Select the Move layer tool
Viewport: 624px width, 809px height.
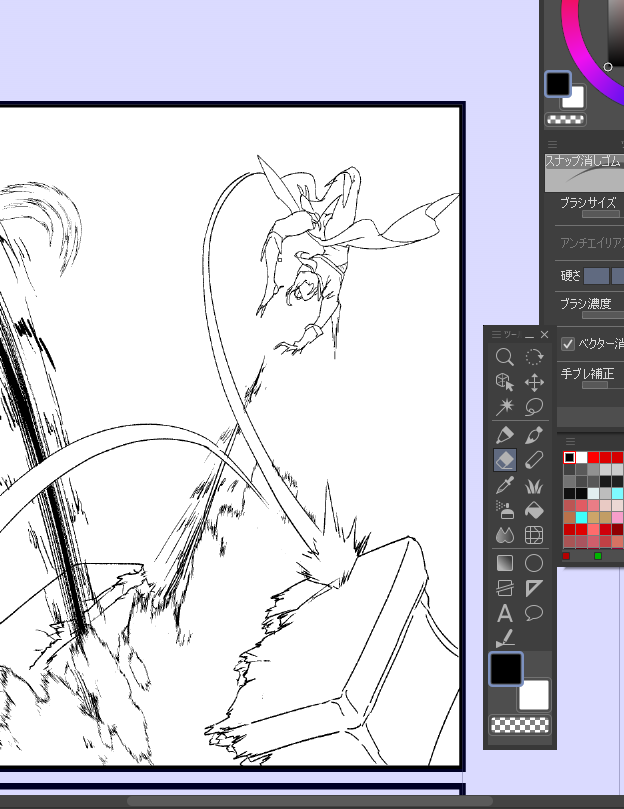click(534, 382)
